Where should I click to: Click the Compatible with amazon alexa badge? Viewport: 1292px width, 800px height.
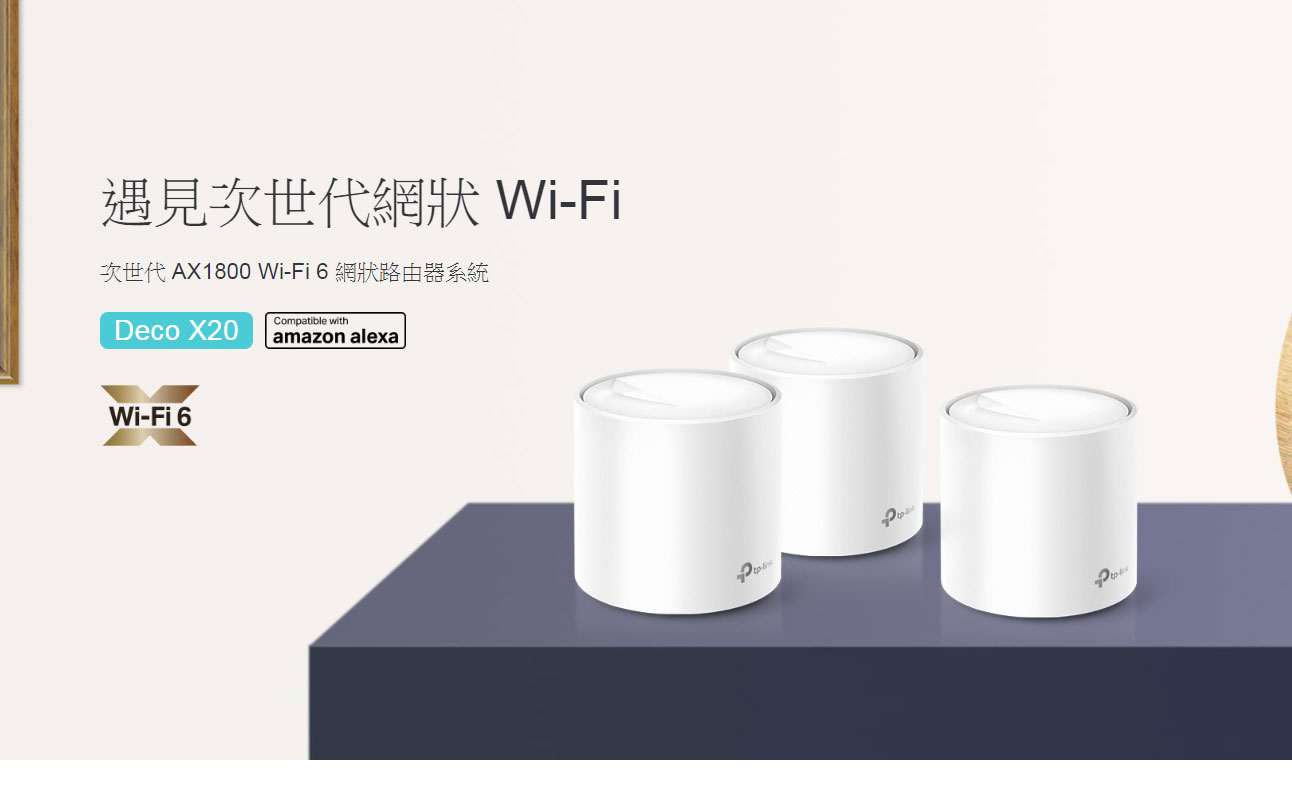coord(335,330)
